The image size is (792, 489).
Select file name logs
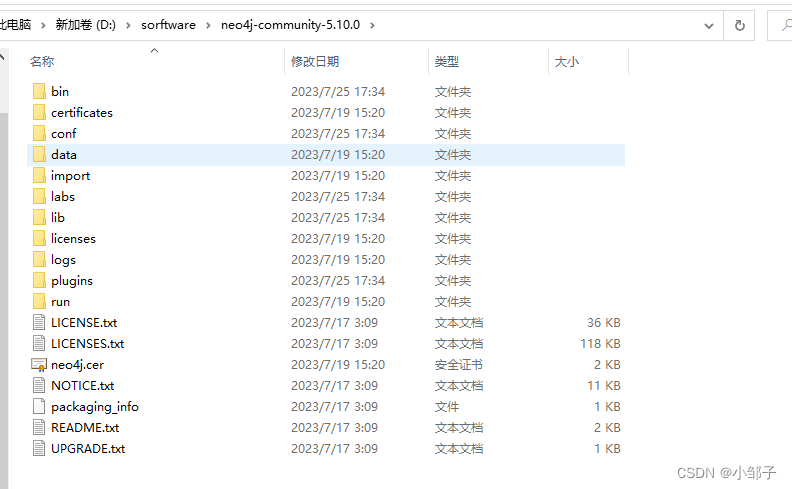click(x=63, y=260)
